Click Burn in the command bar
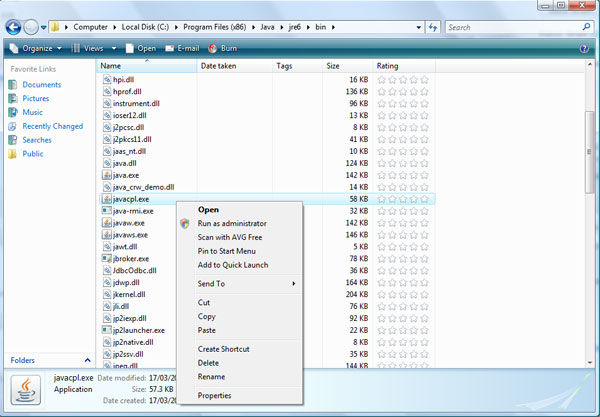Screen dimensions: 600x417 (223, 48)
